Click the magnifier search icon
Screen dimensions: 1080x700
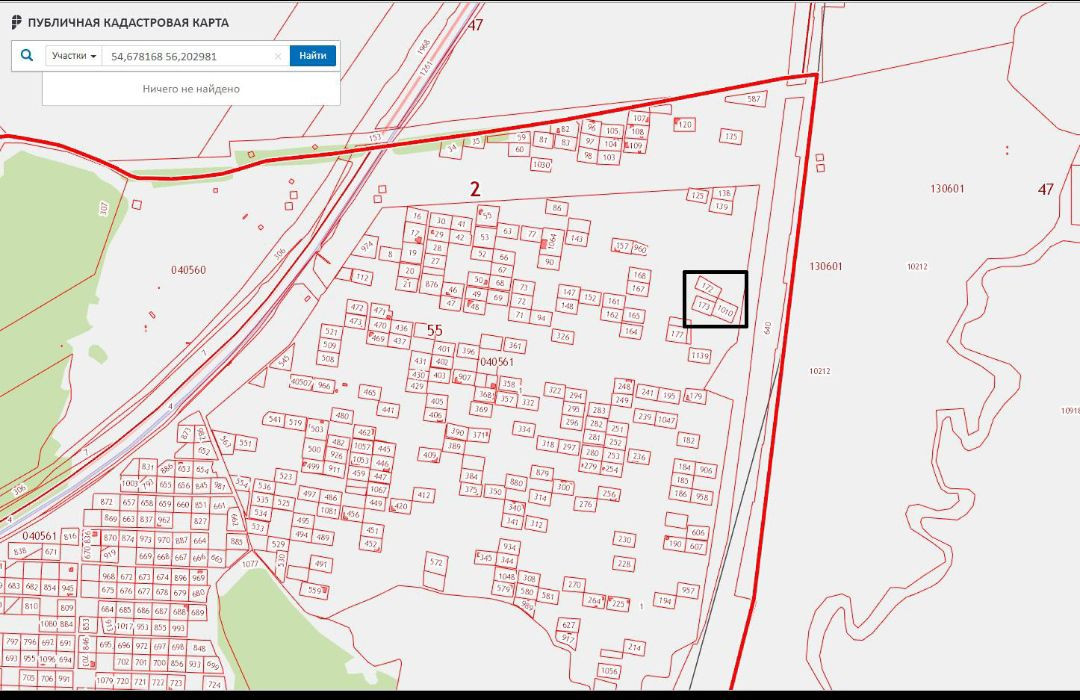[27, 56]
